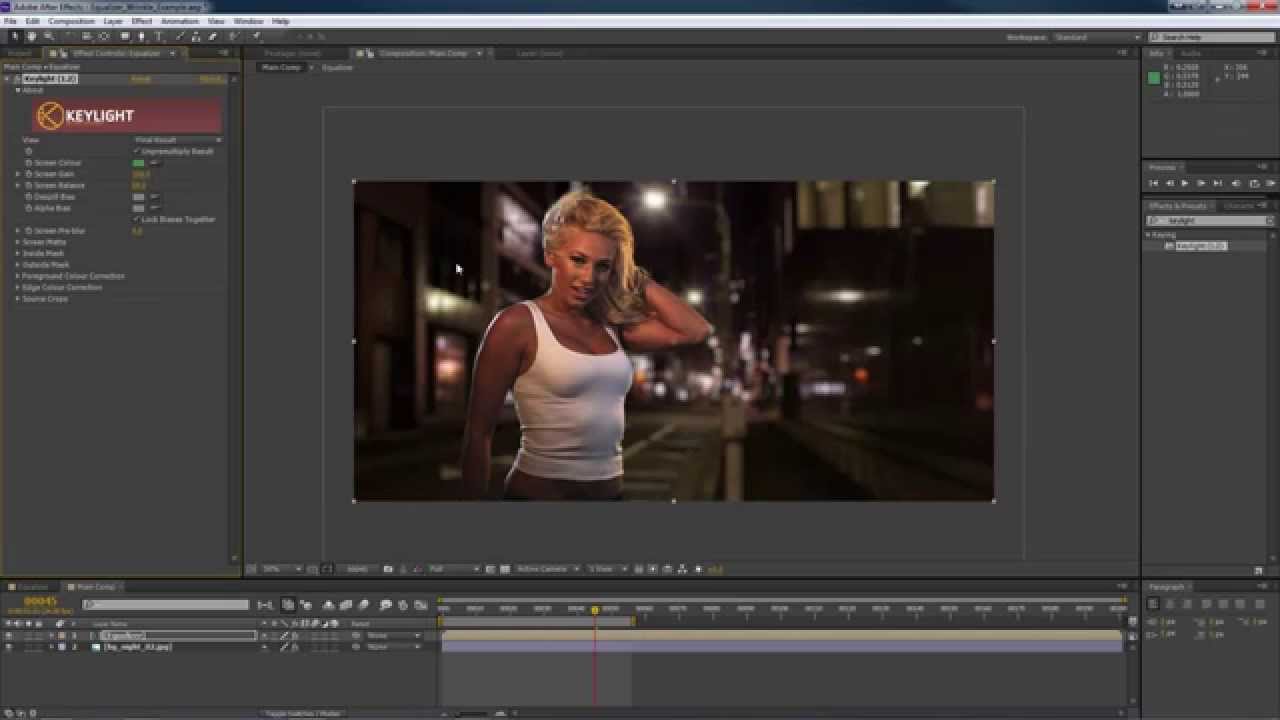Toggle the Screen Gain stopwatch

(x=28, y=174)
